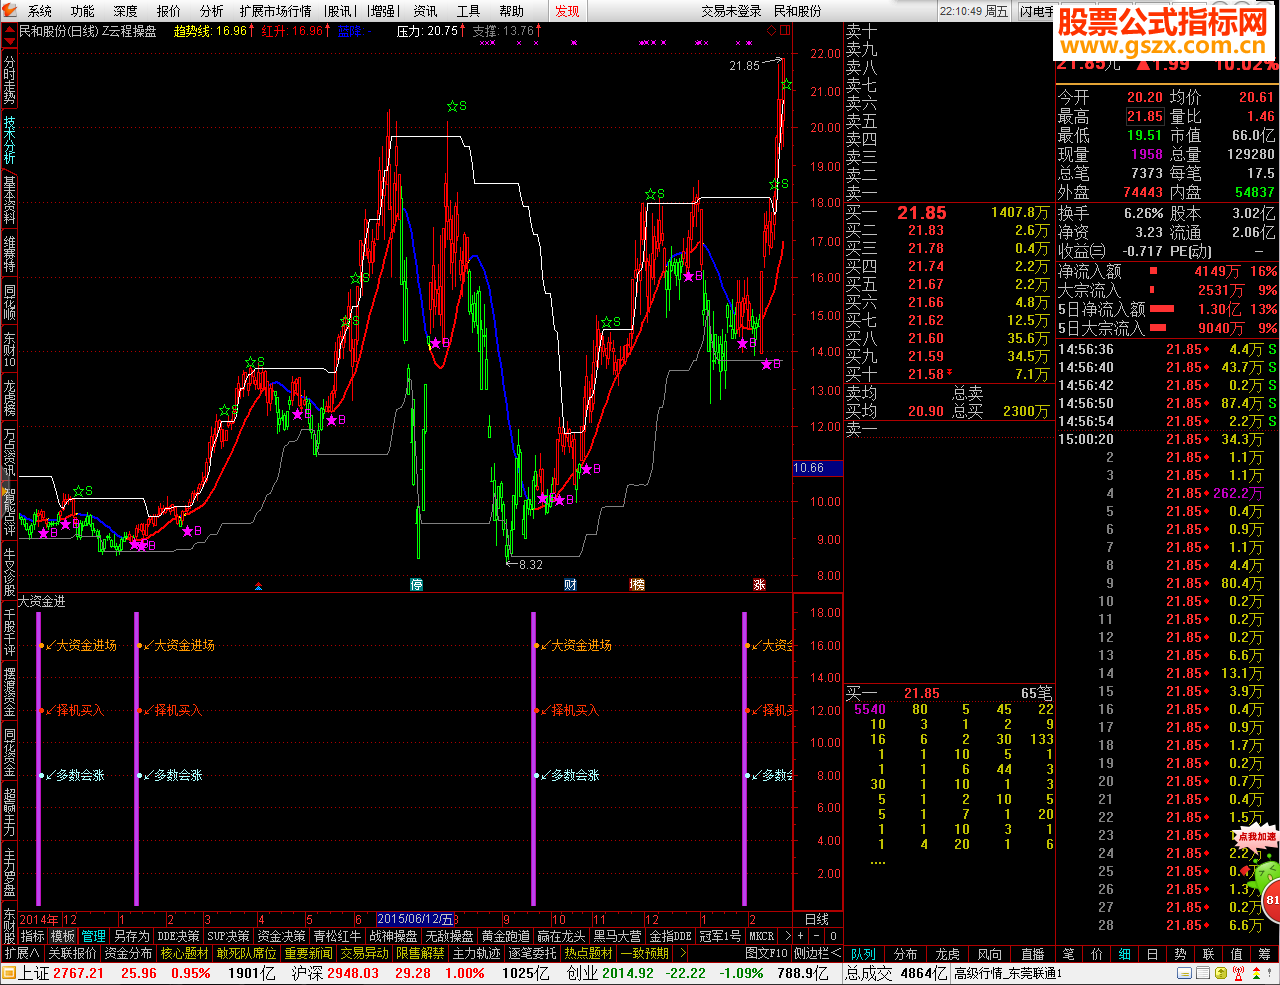1280x985 pixels.
Task: Toggle the 联 view button
Action: 1208,954
